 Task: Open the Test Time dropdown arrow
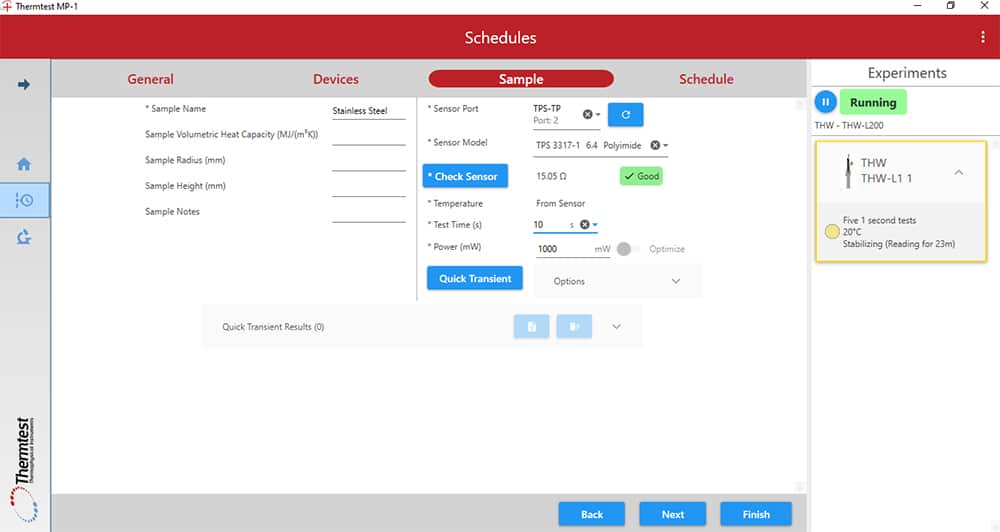(595, 225)
